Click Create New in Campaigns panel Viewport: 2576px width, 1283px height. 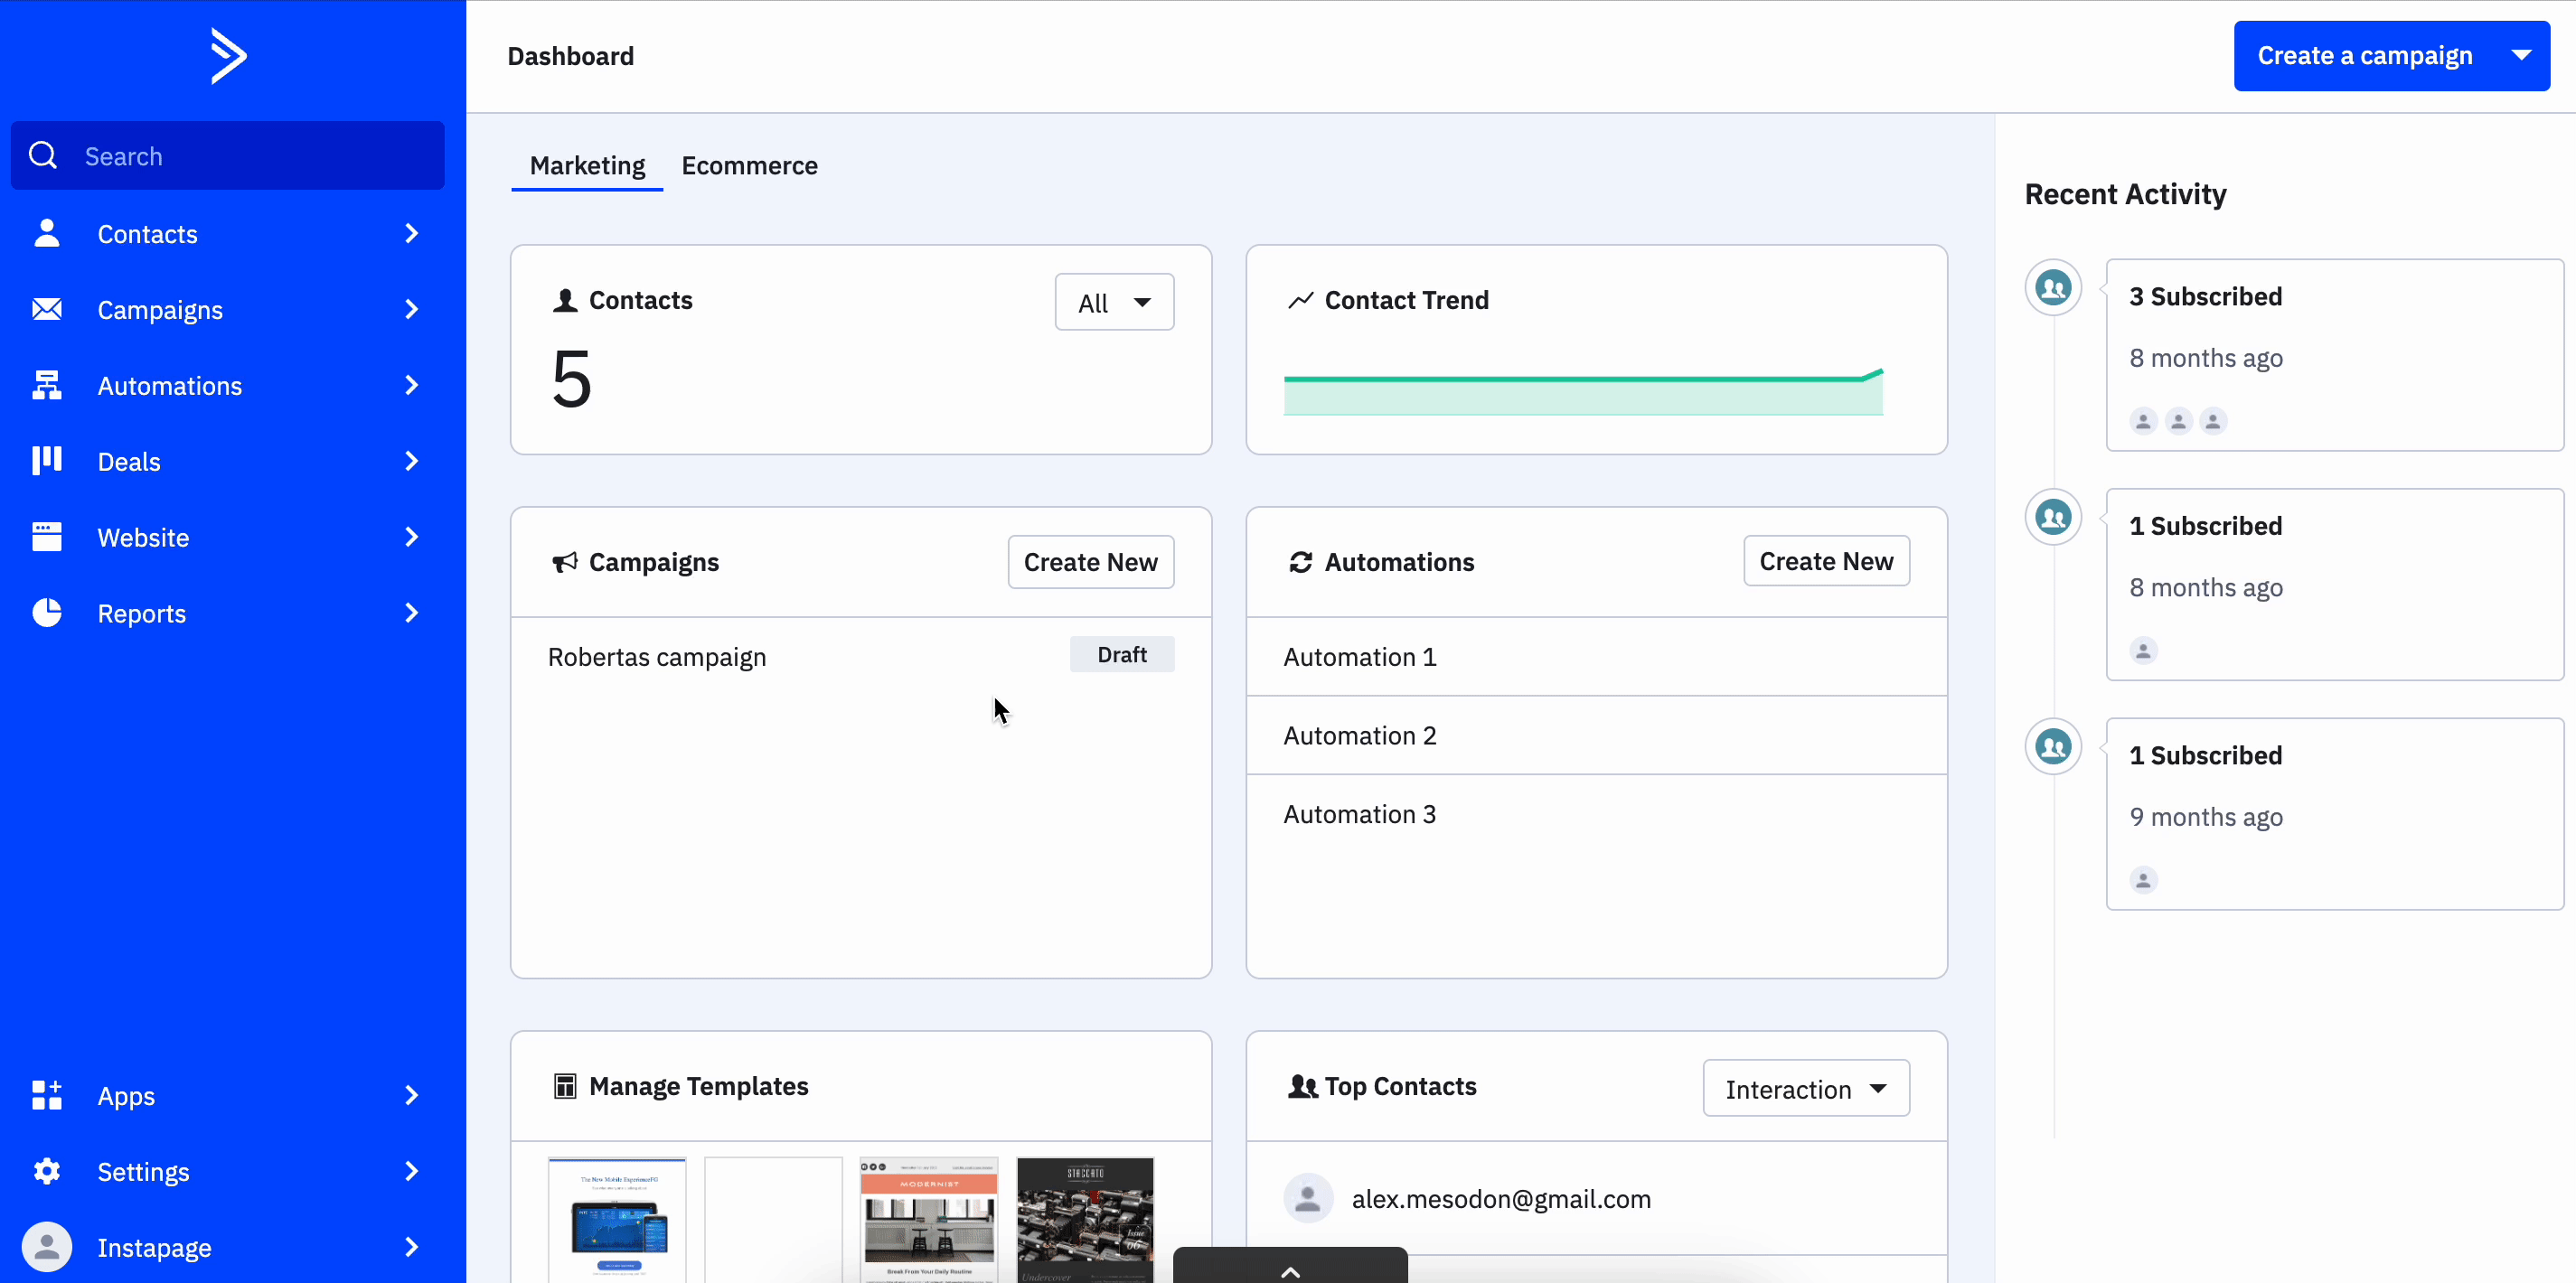(1090, 562)
